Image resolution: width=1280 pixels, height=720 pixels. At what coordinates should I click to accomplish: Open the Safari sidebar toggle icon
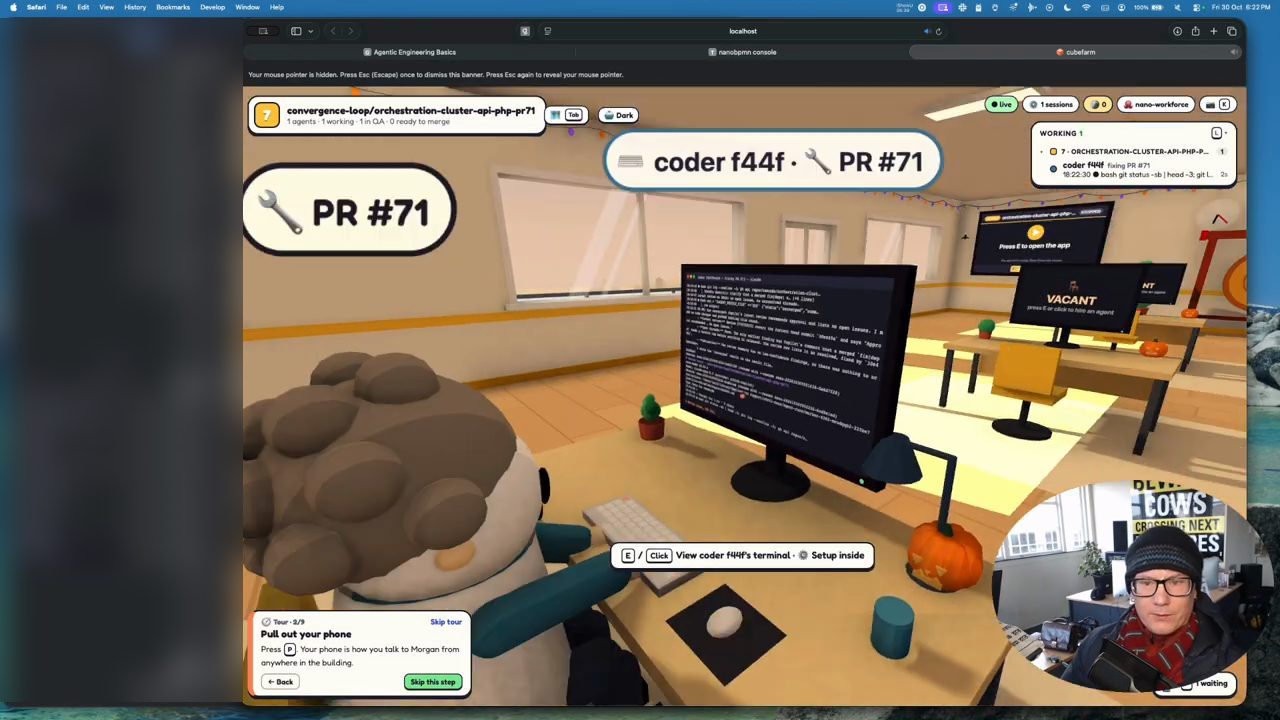pyautogui.click(x=296, y=31)
